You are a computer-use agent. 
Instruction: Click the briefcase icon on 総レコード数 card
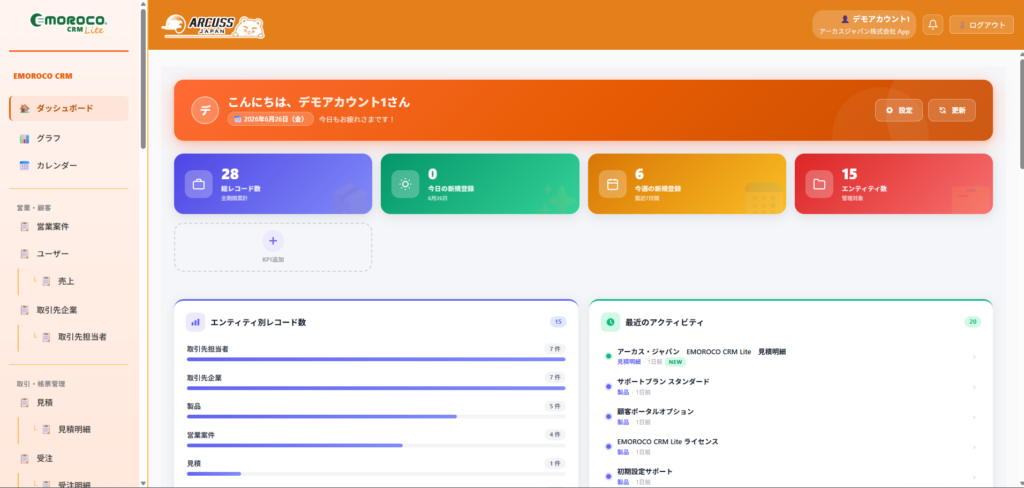(x=199, y=184)
